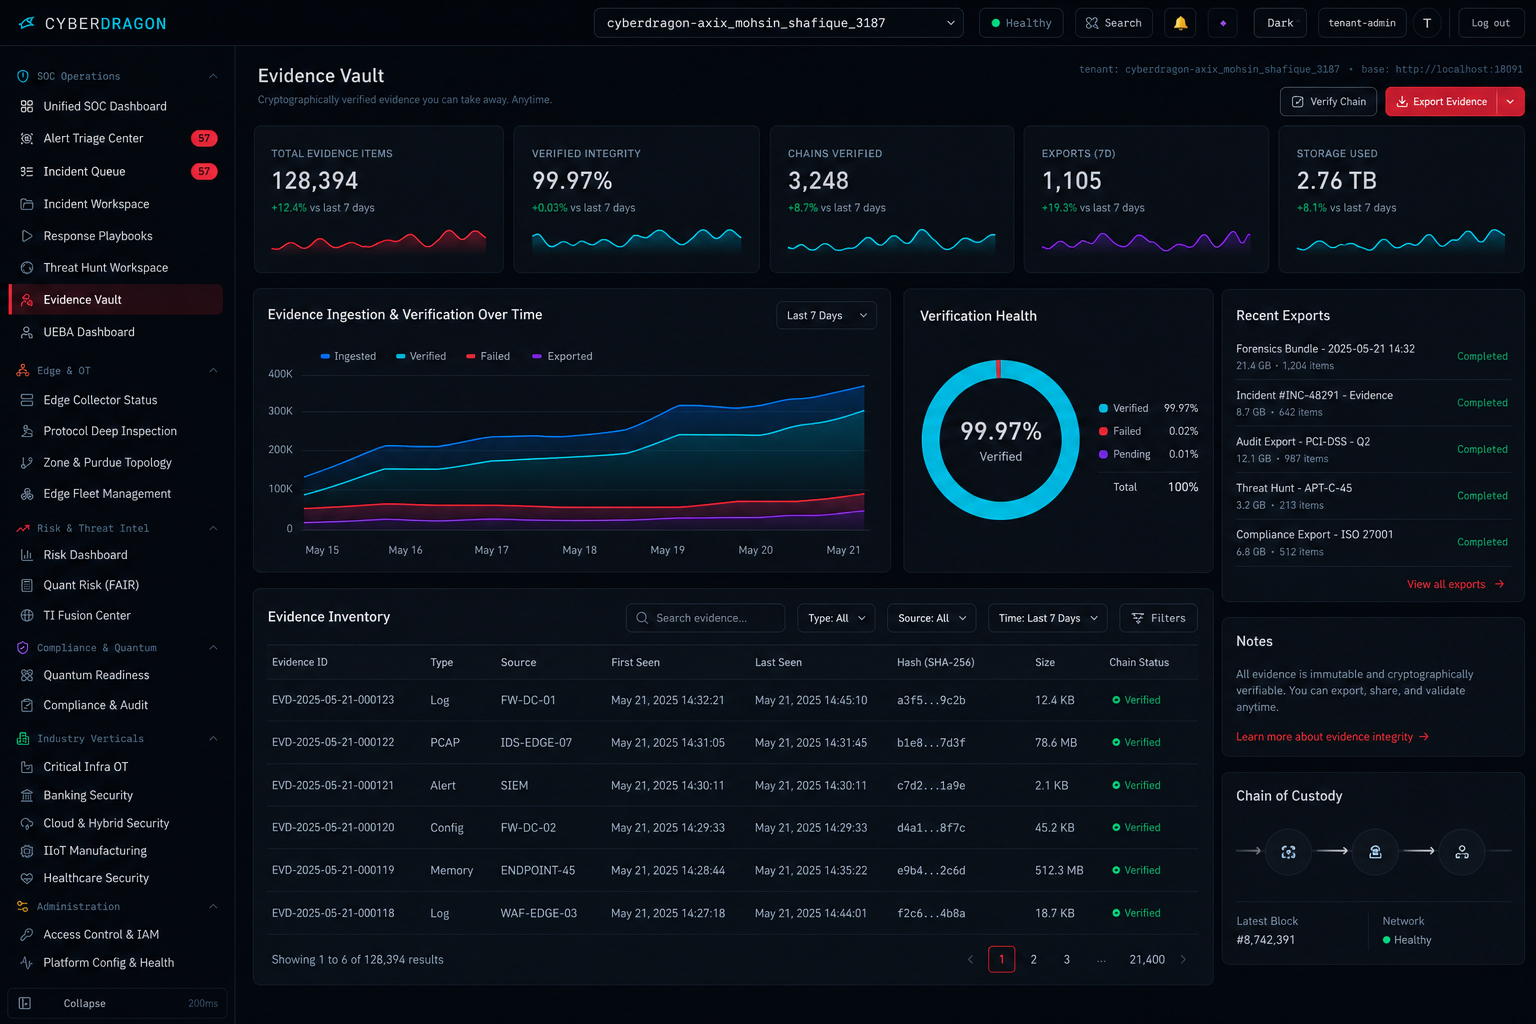Image resolution: width=1536 pixels, height=1024 pixels.
Task: Click the Collapse sidebar icon
Action: coord(25,1003)
